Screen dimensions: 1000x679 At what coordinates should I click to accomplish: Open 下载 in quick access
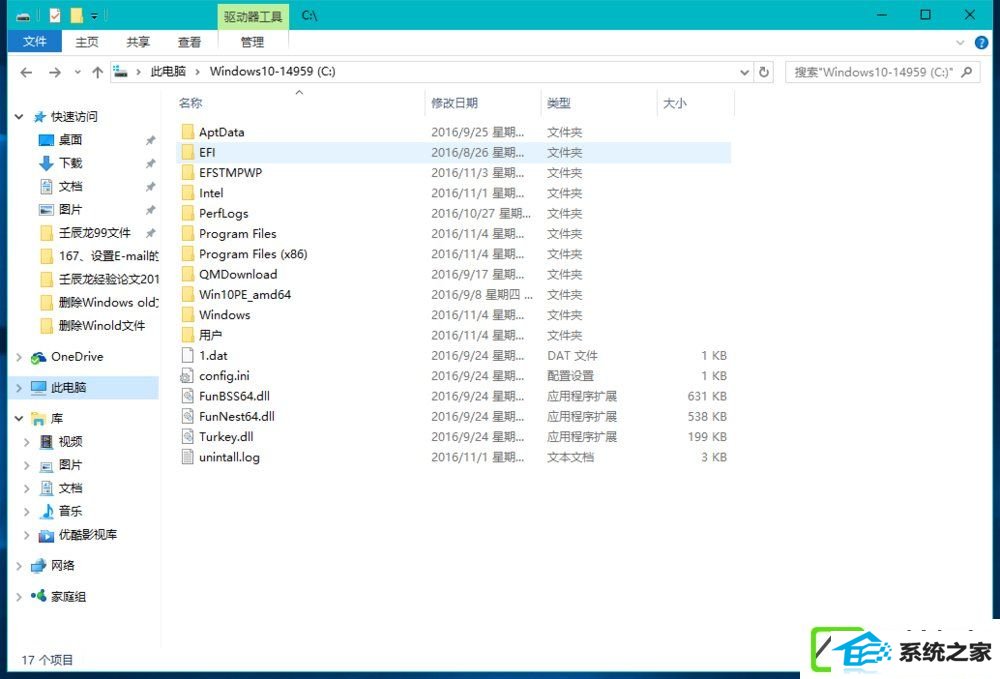coord(70,163)
